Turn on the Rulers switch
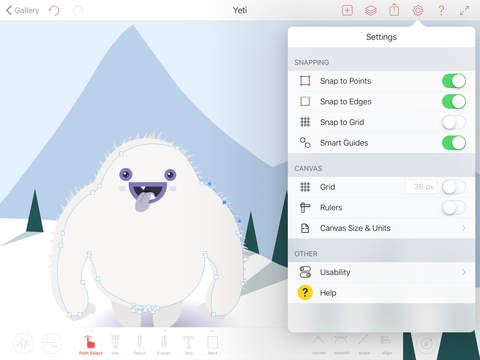Viewport: 480px width, 360px height. point(454,207)
